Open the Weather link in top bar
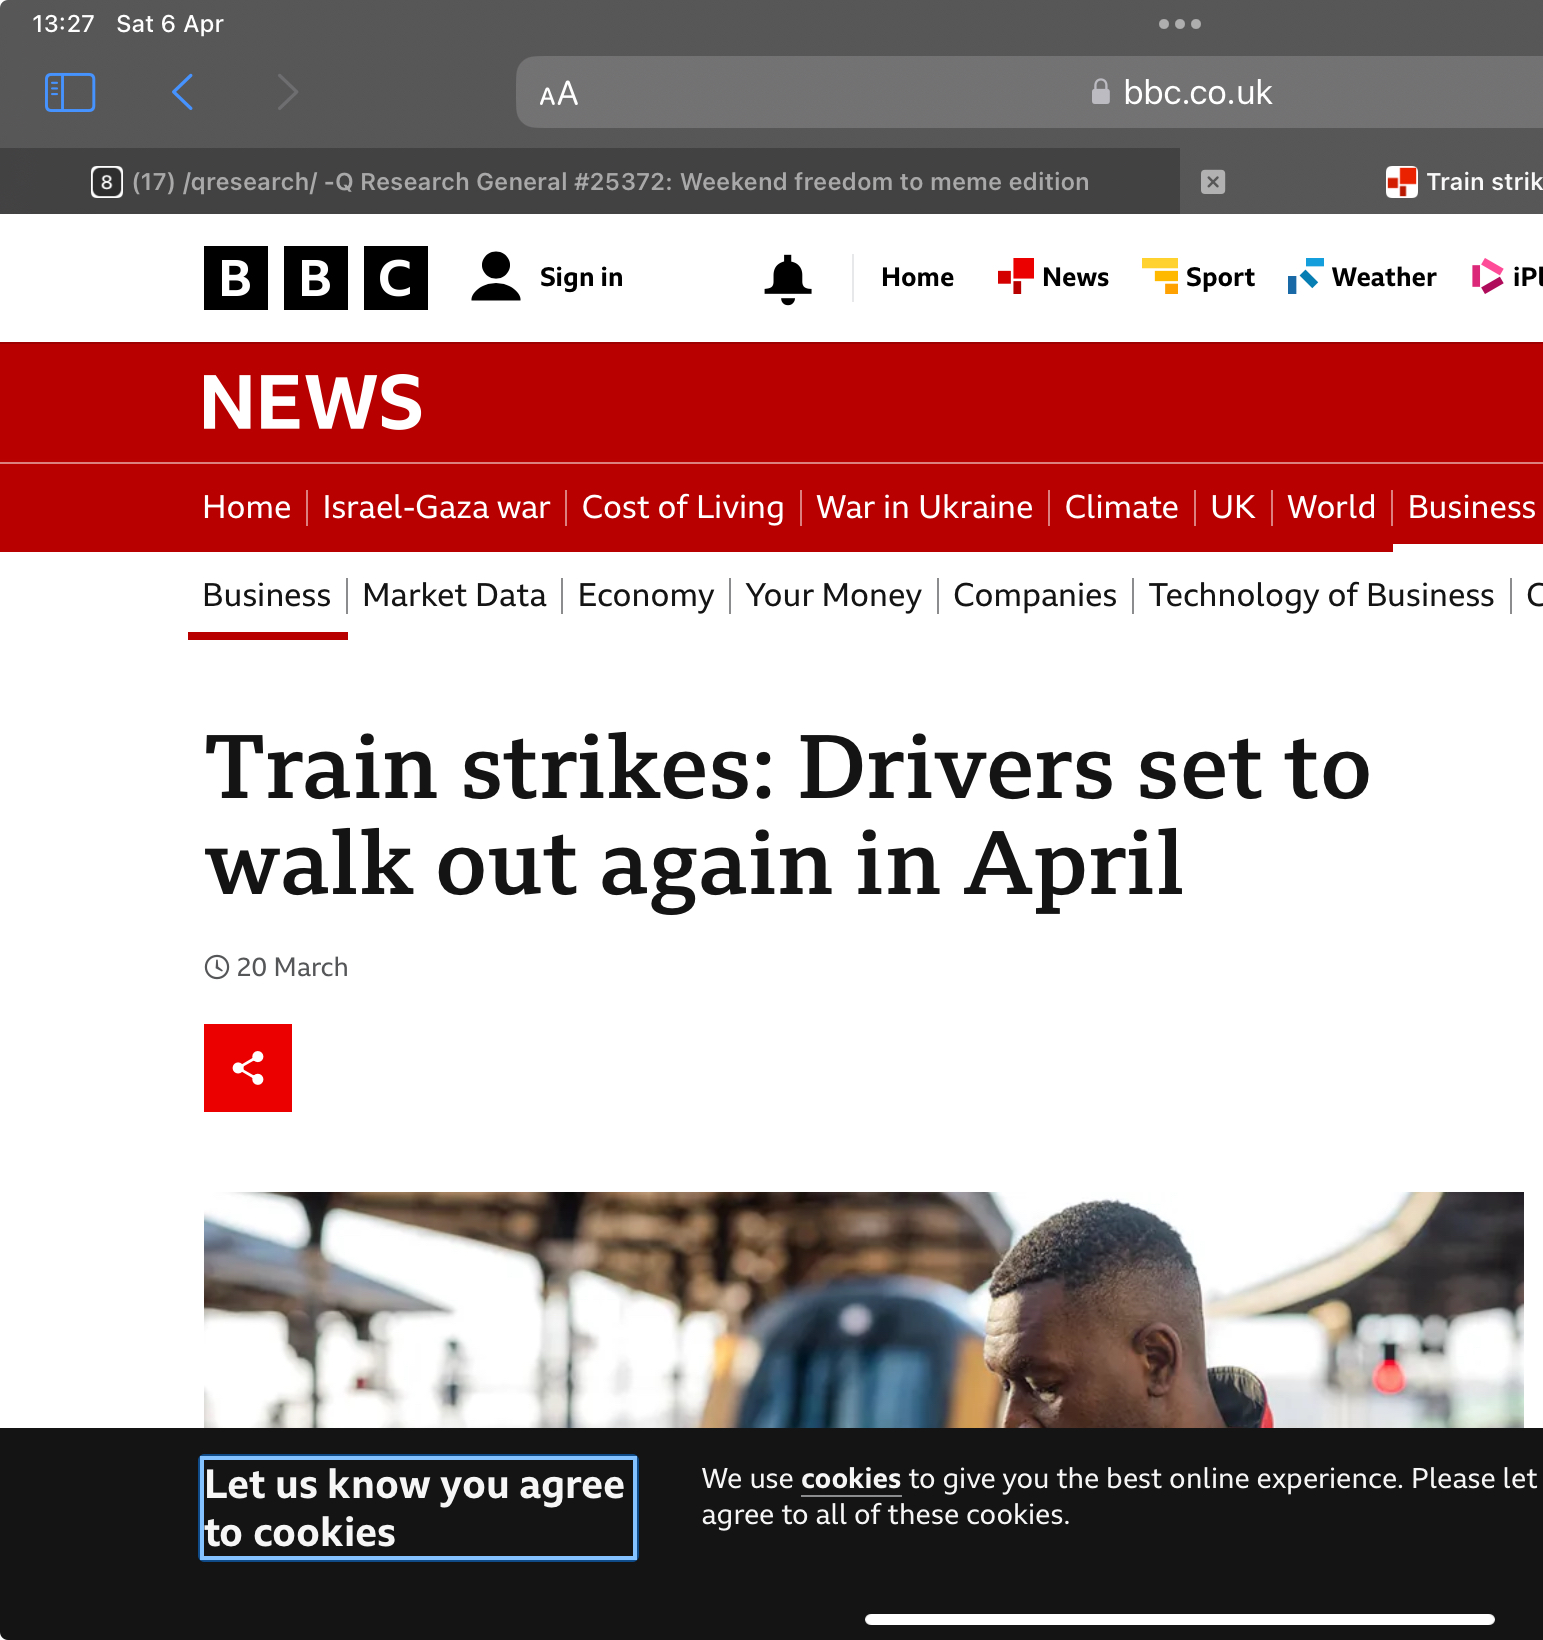1543x1640 pixels. (1362, 277)
